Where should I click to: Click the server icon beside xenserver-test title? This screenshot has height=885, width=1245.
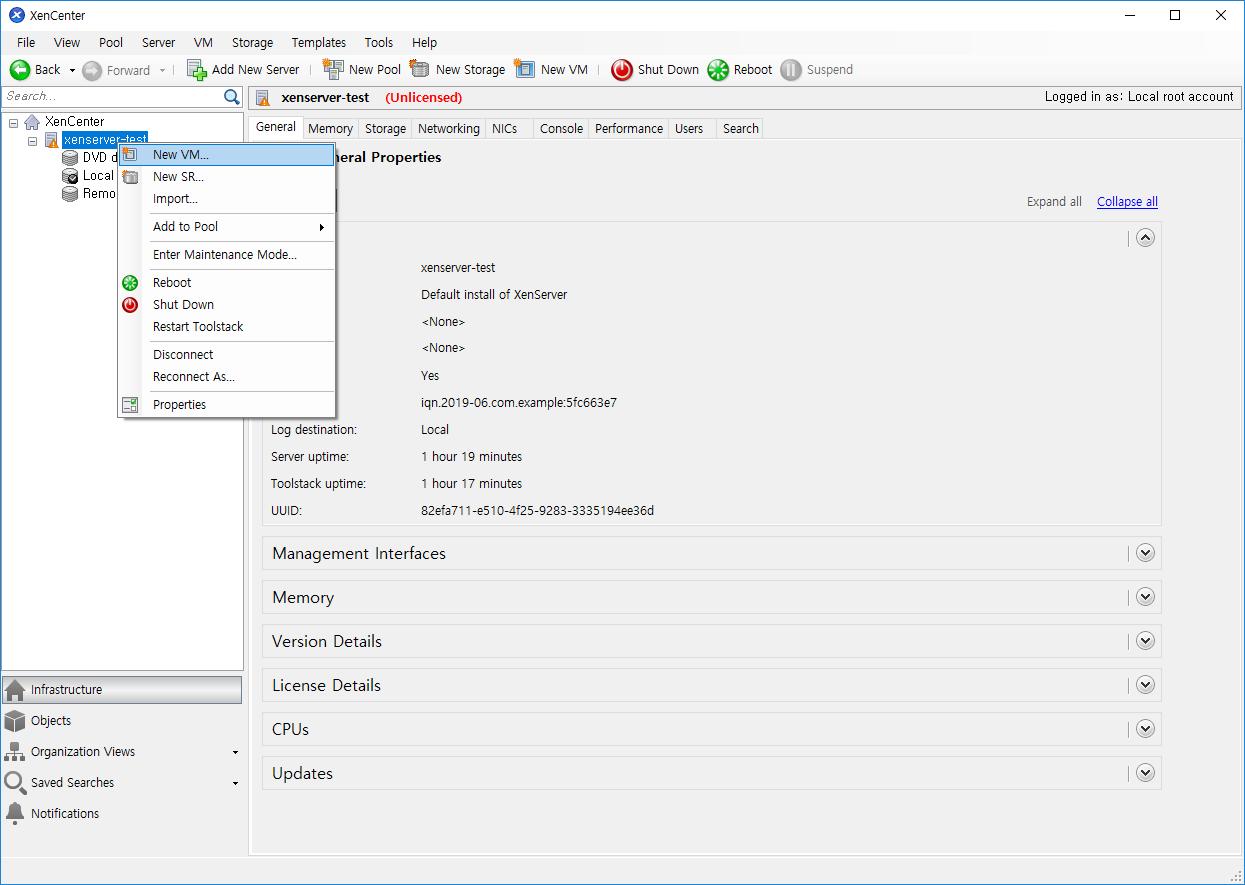coord(263,98)
